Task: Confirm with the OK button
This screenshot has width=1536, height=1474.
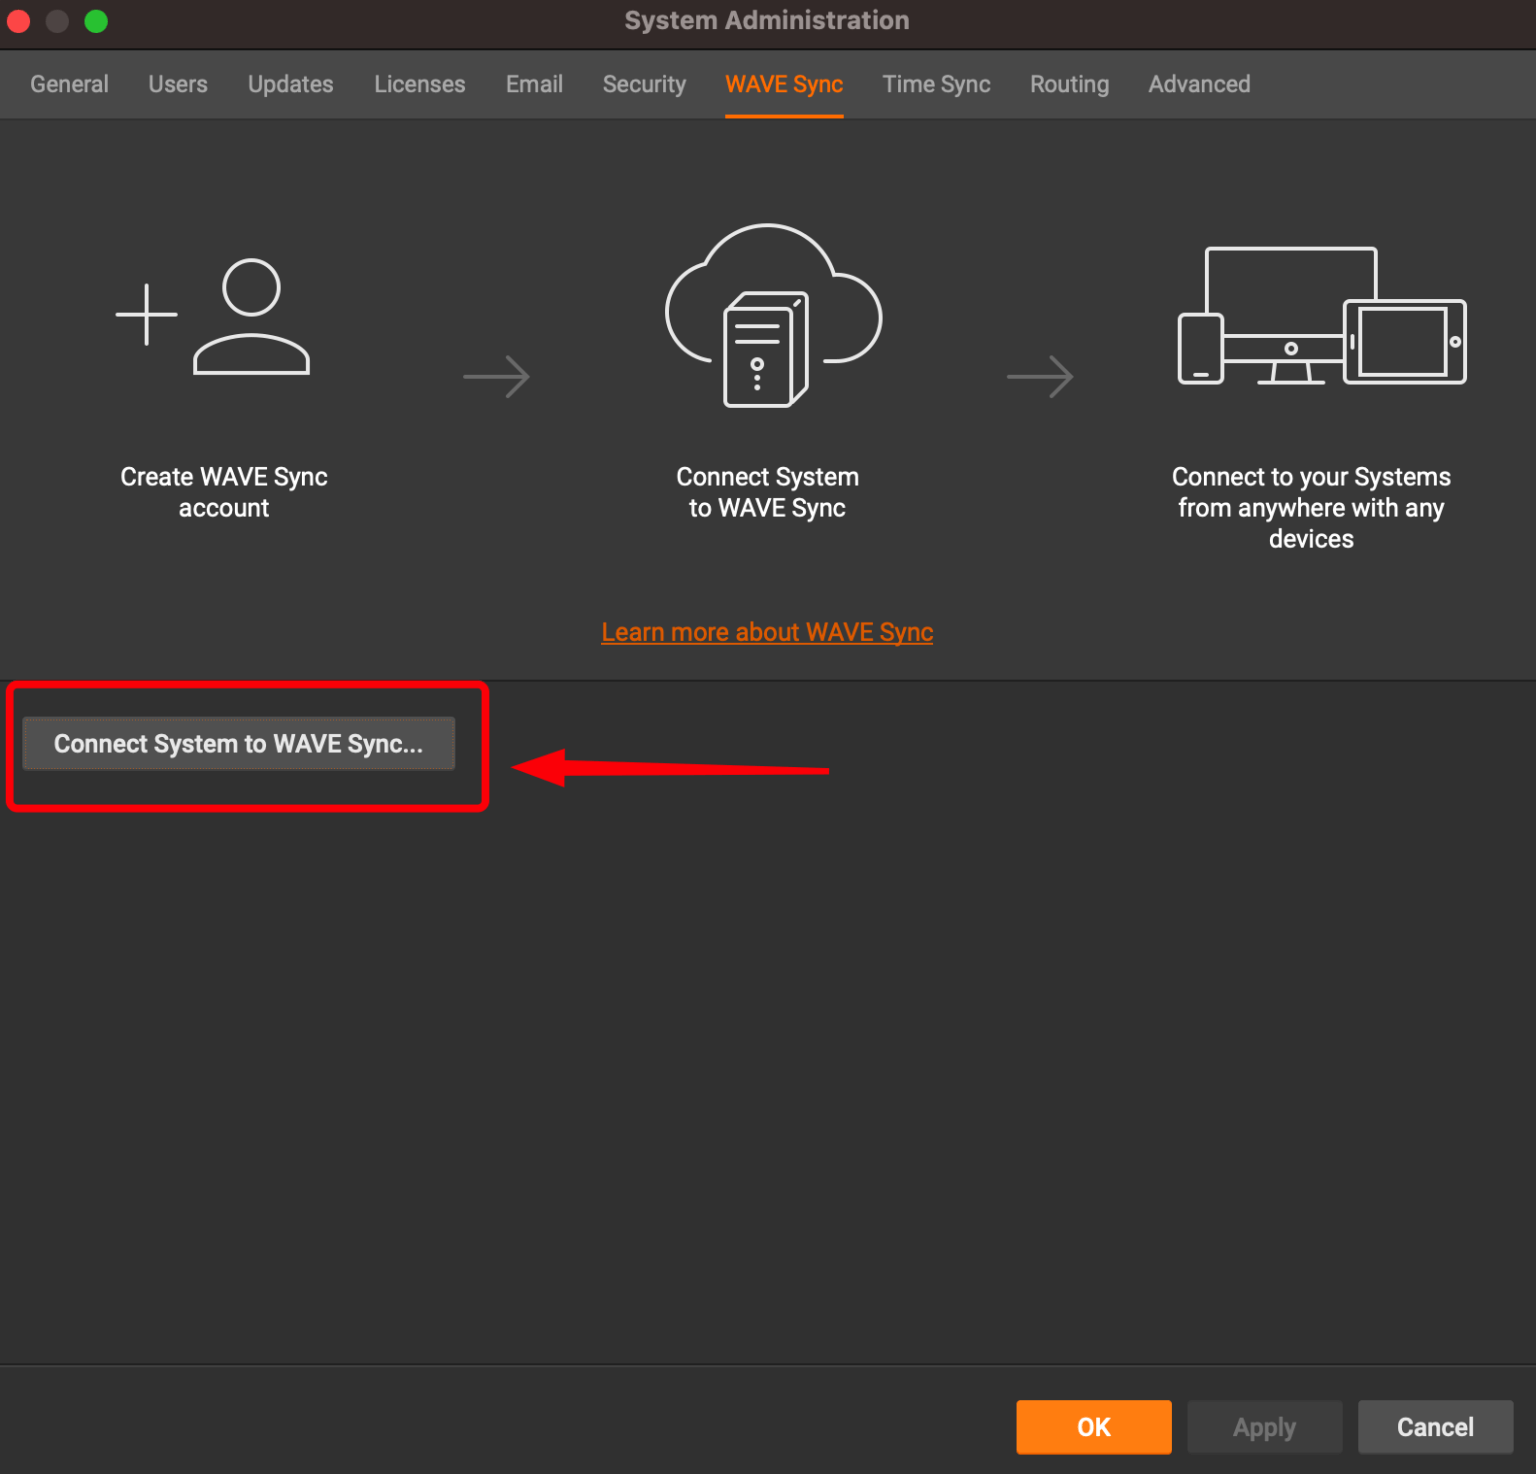Action: point(1094,1427)
